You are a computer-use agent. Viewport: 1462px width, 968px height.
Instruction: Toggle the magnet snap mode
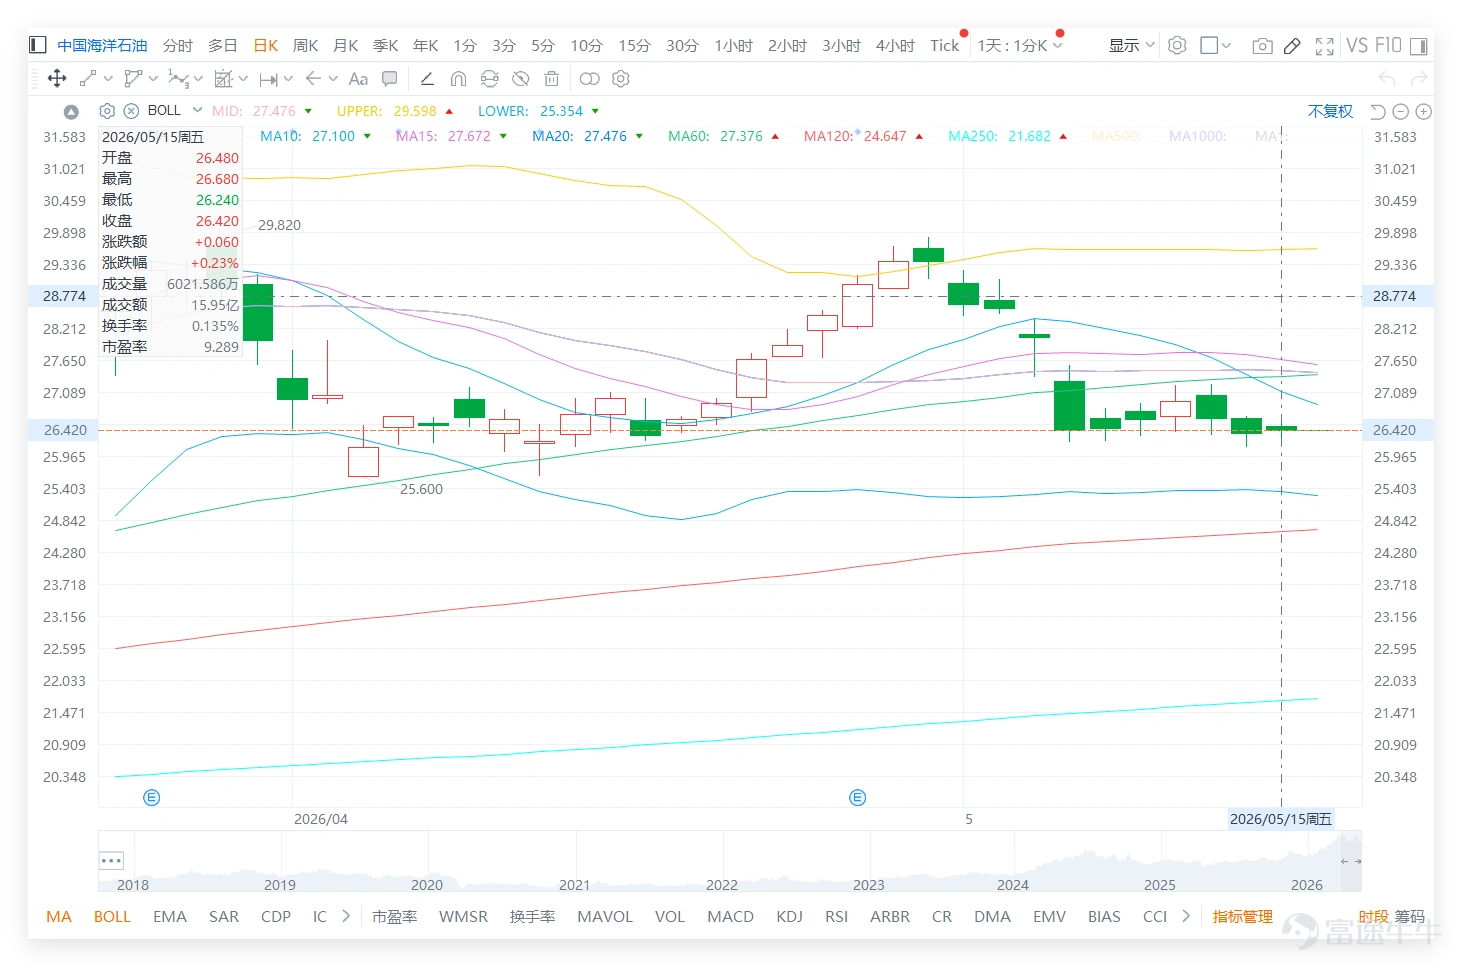[458, 78]
